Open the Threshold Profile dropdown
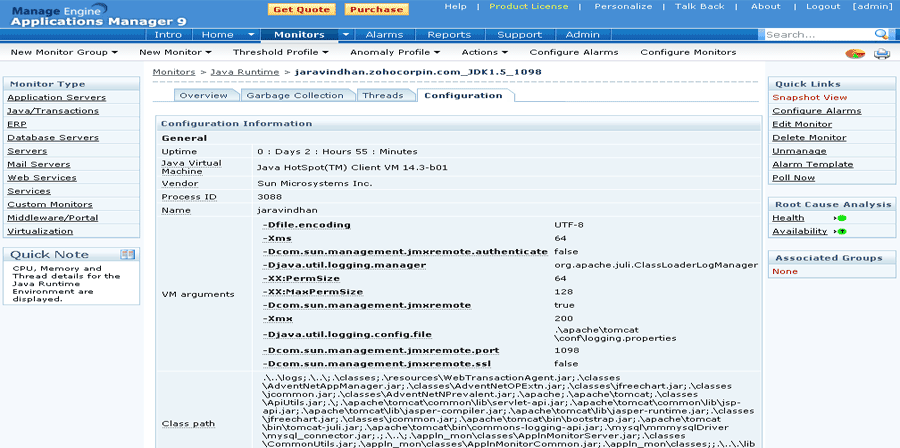Image resolution: width=900 pixels, height=448 pixels. click(281, 52)
